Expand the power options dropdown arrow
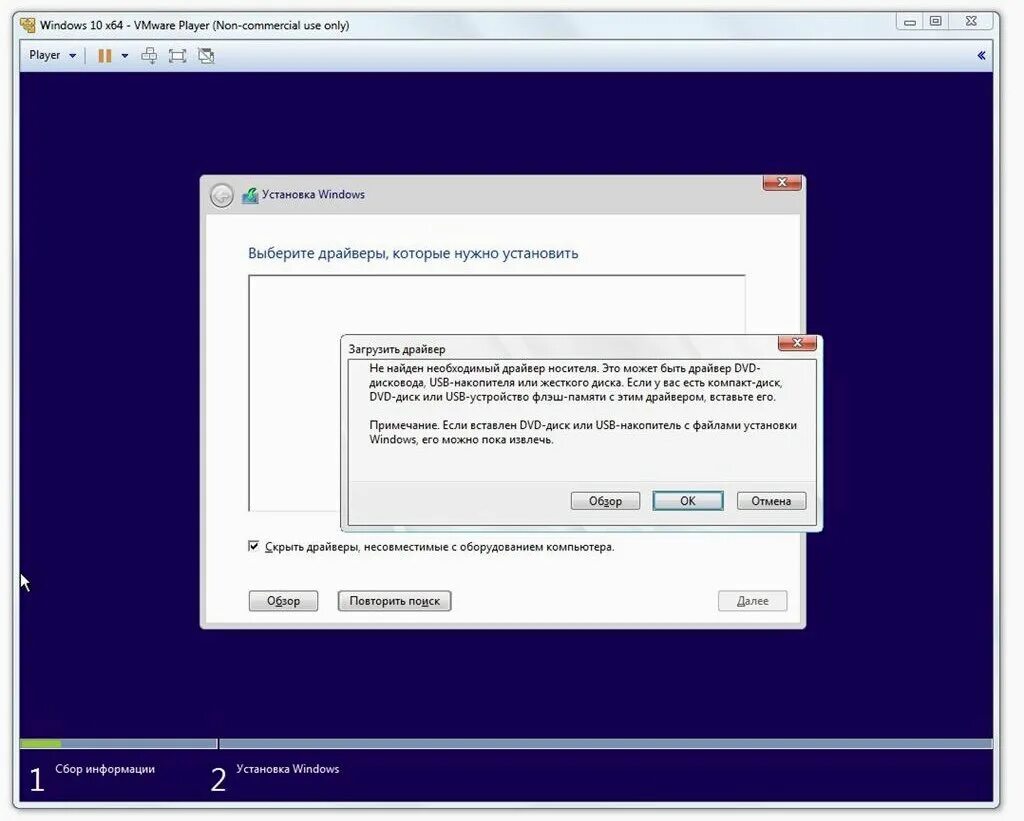The width and height of the screenshot is (1024, 821). (x=125, y=56)
